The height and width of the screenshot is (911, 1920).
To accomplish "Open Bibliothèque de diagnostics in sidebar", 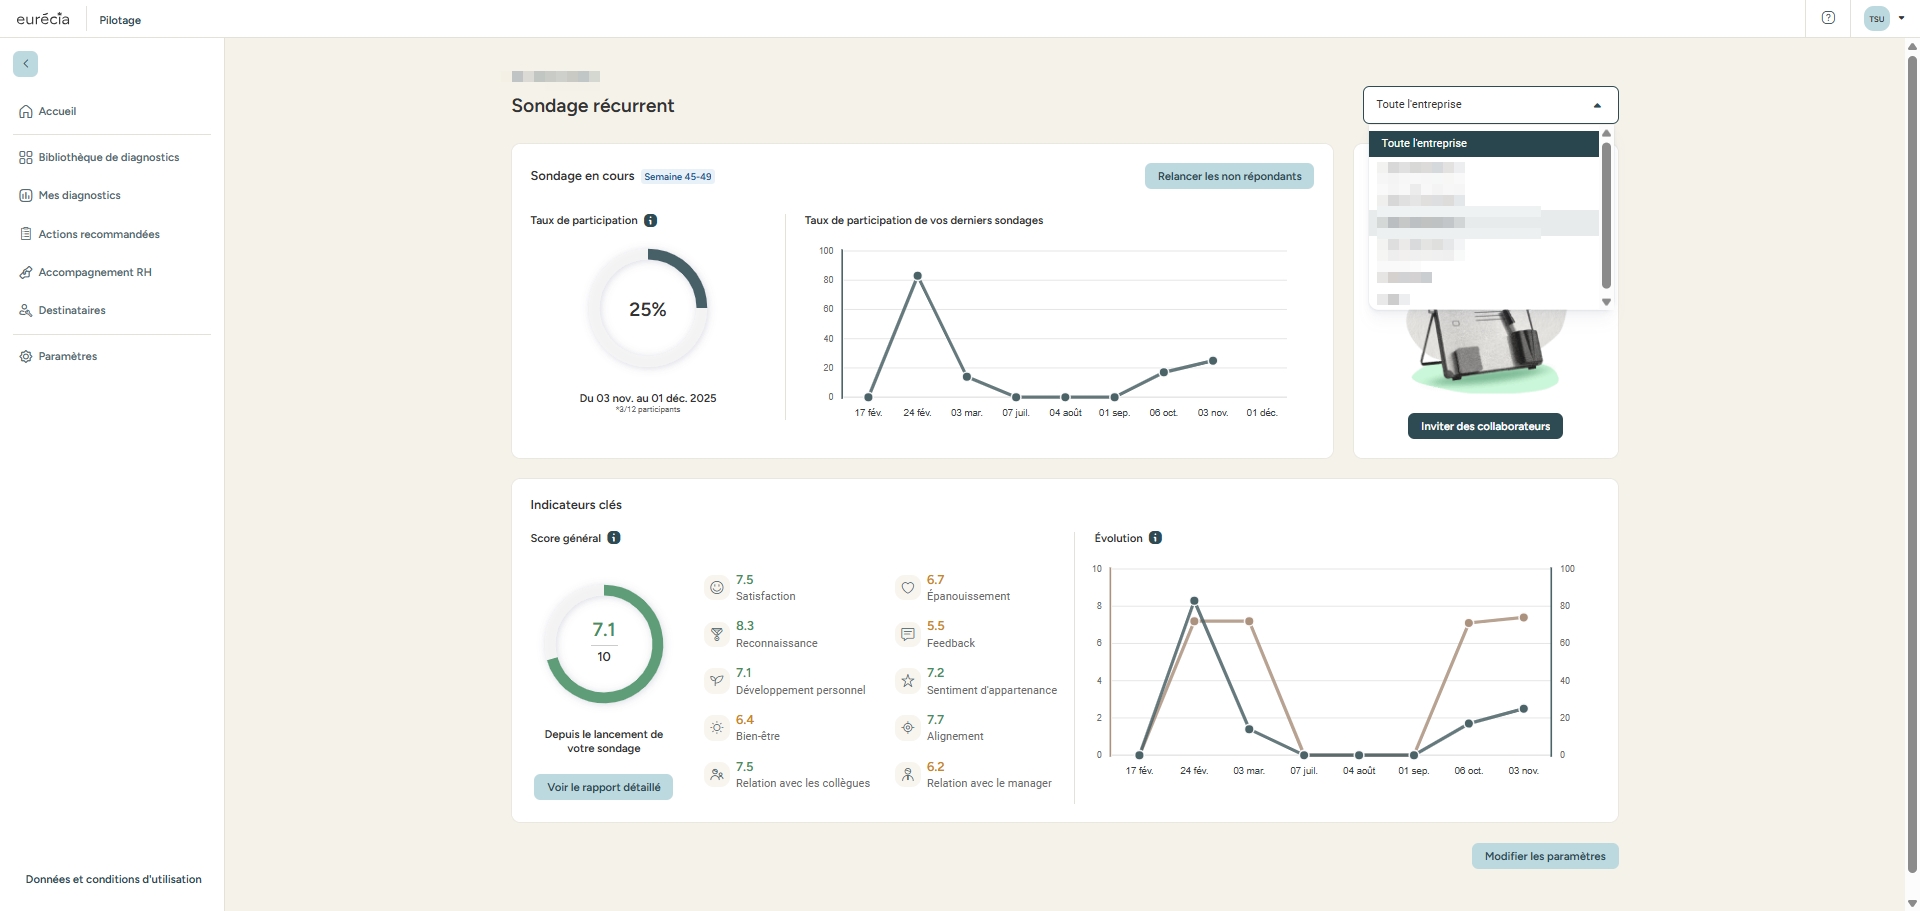I will pyautogui.click(x=108, y=158).
